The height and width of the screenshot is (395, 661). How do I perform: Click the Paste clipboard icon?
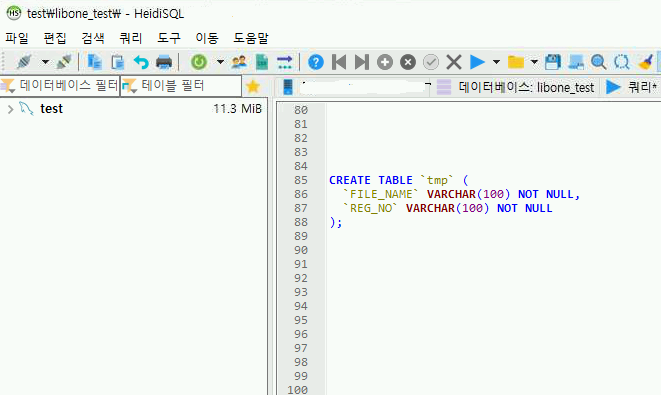point(118,62)
